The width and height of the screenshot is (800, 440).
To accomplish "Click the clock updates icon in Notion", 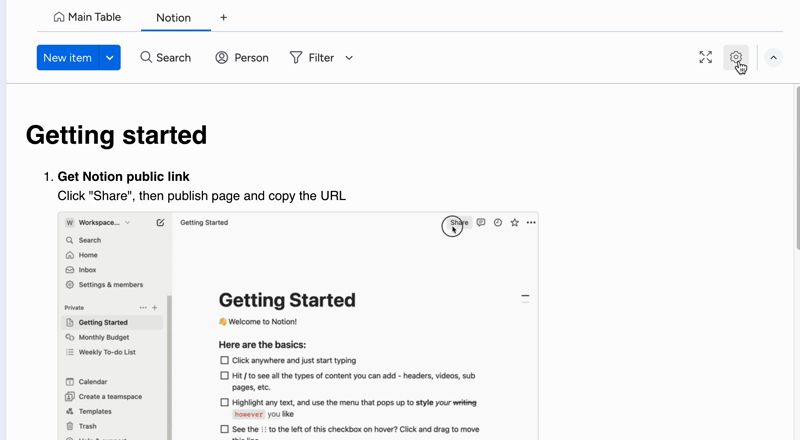I will pos(498,223).
